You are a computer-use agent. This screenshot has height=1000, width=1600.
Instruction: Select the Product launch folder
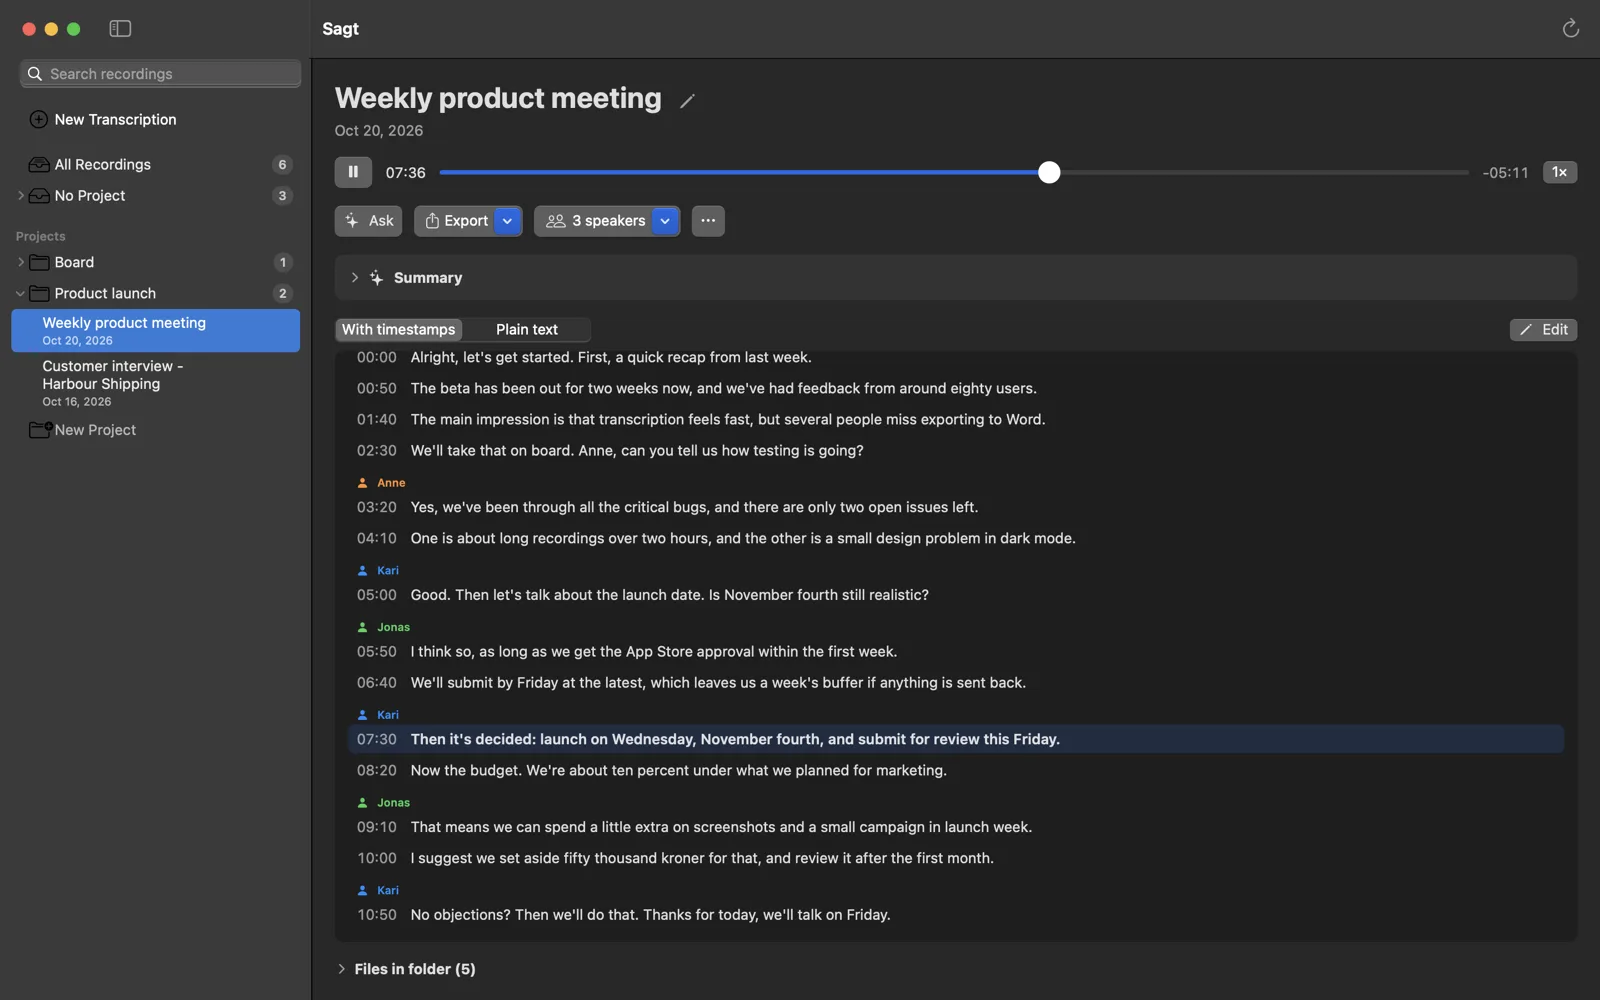(x=105, y=293)
